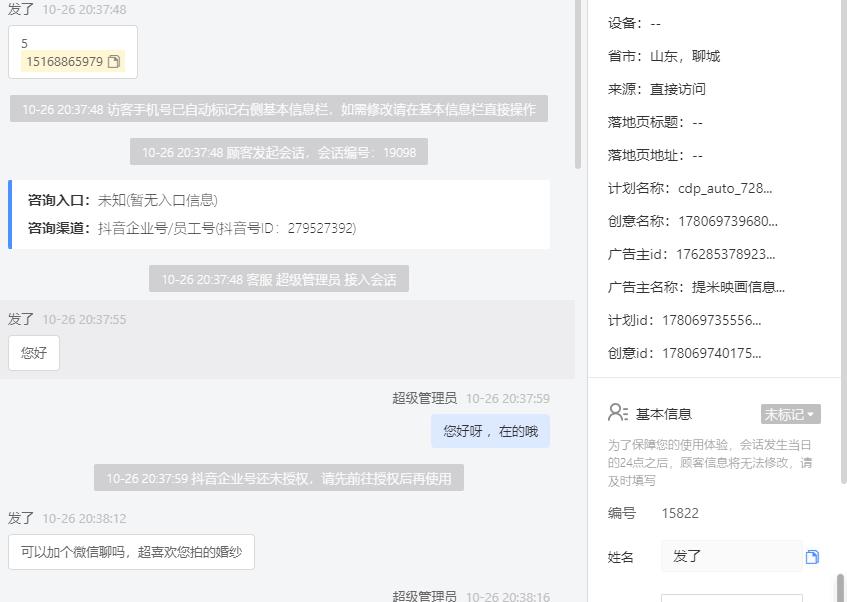Click the notice 访客手机号已自动标记
847x602 pixels.
pos(279,109)
